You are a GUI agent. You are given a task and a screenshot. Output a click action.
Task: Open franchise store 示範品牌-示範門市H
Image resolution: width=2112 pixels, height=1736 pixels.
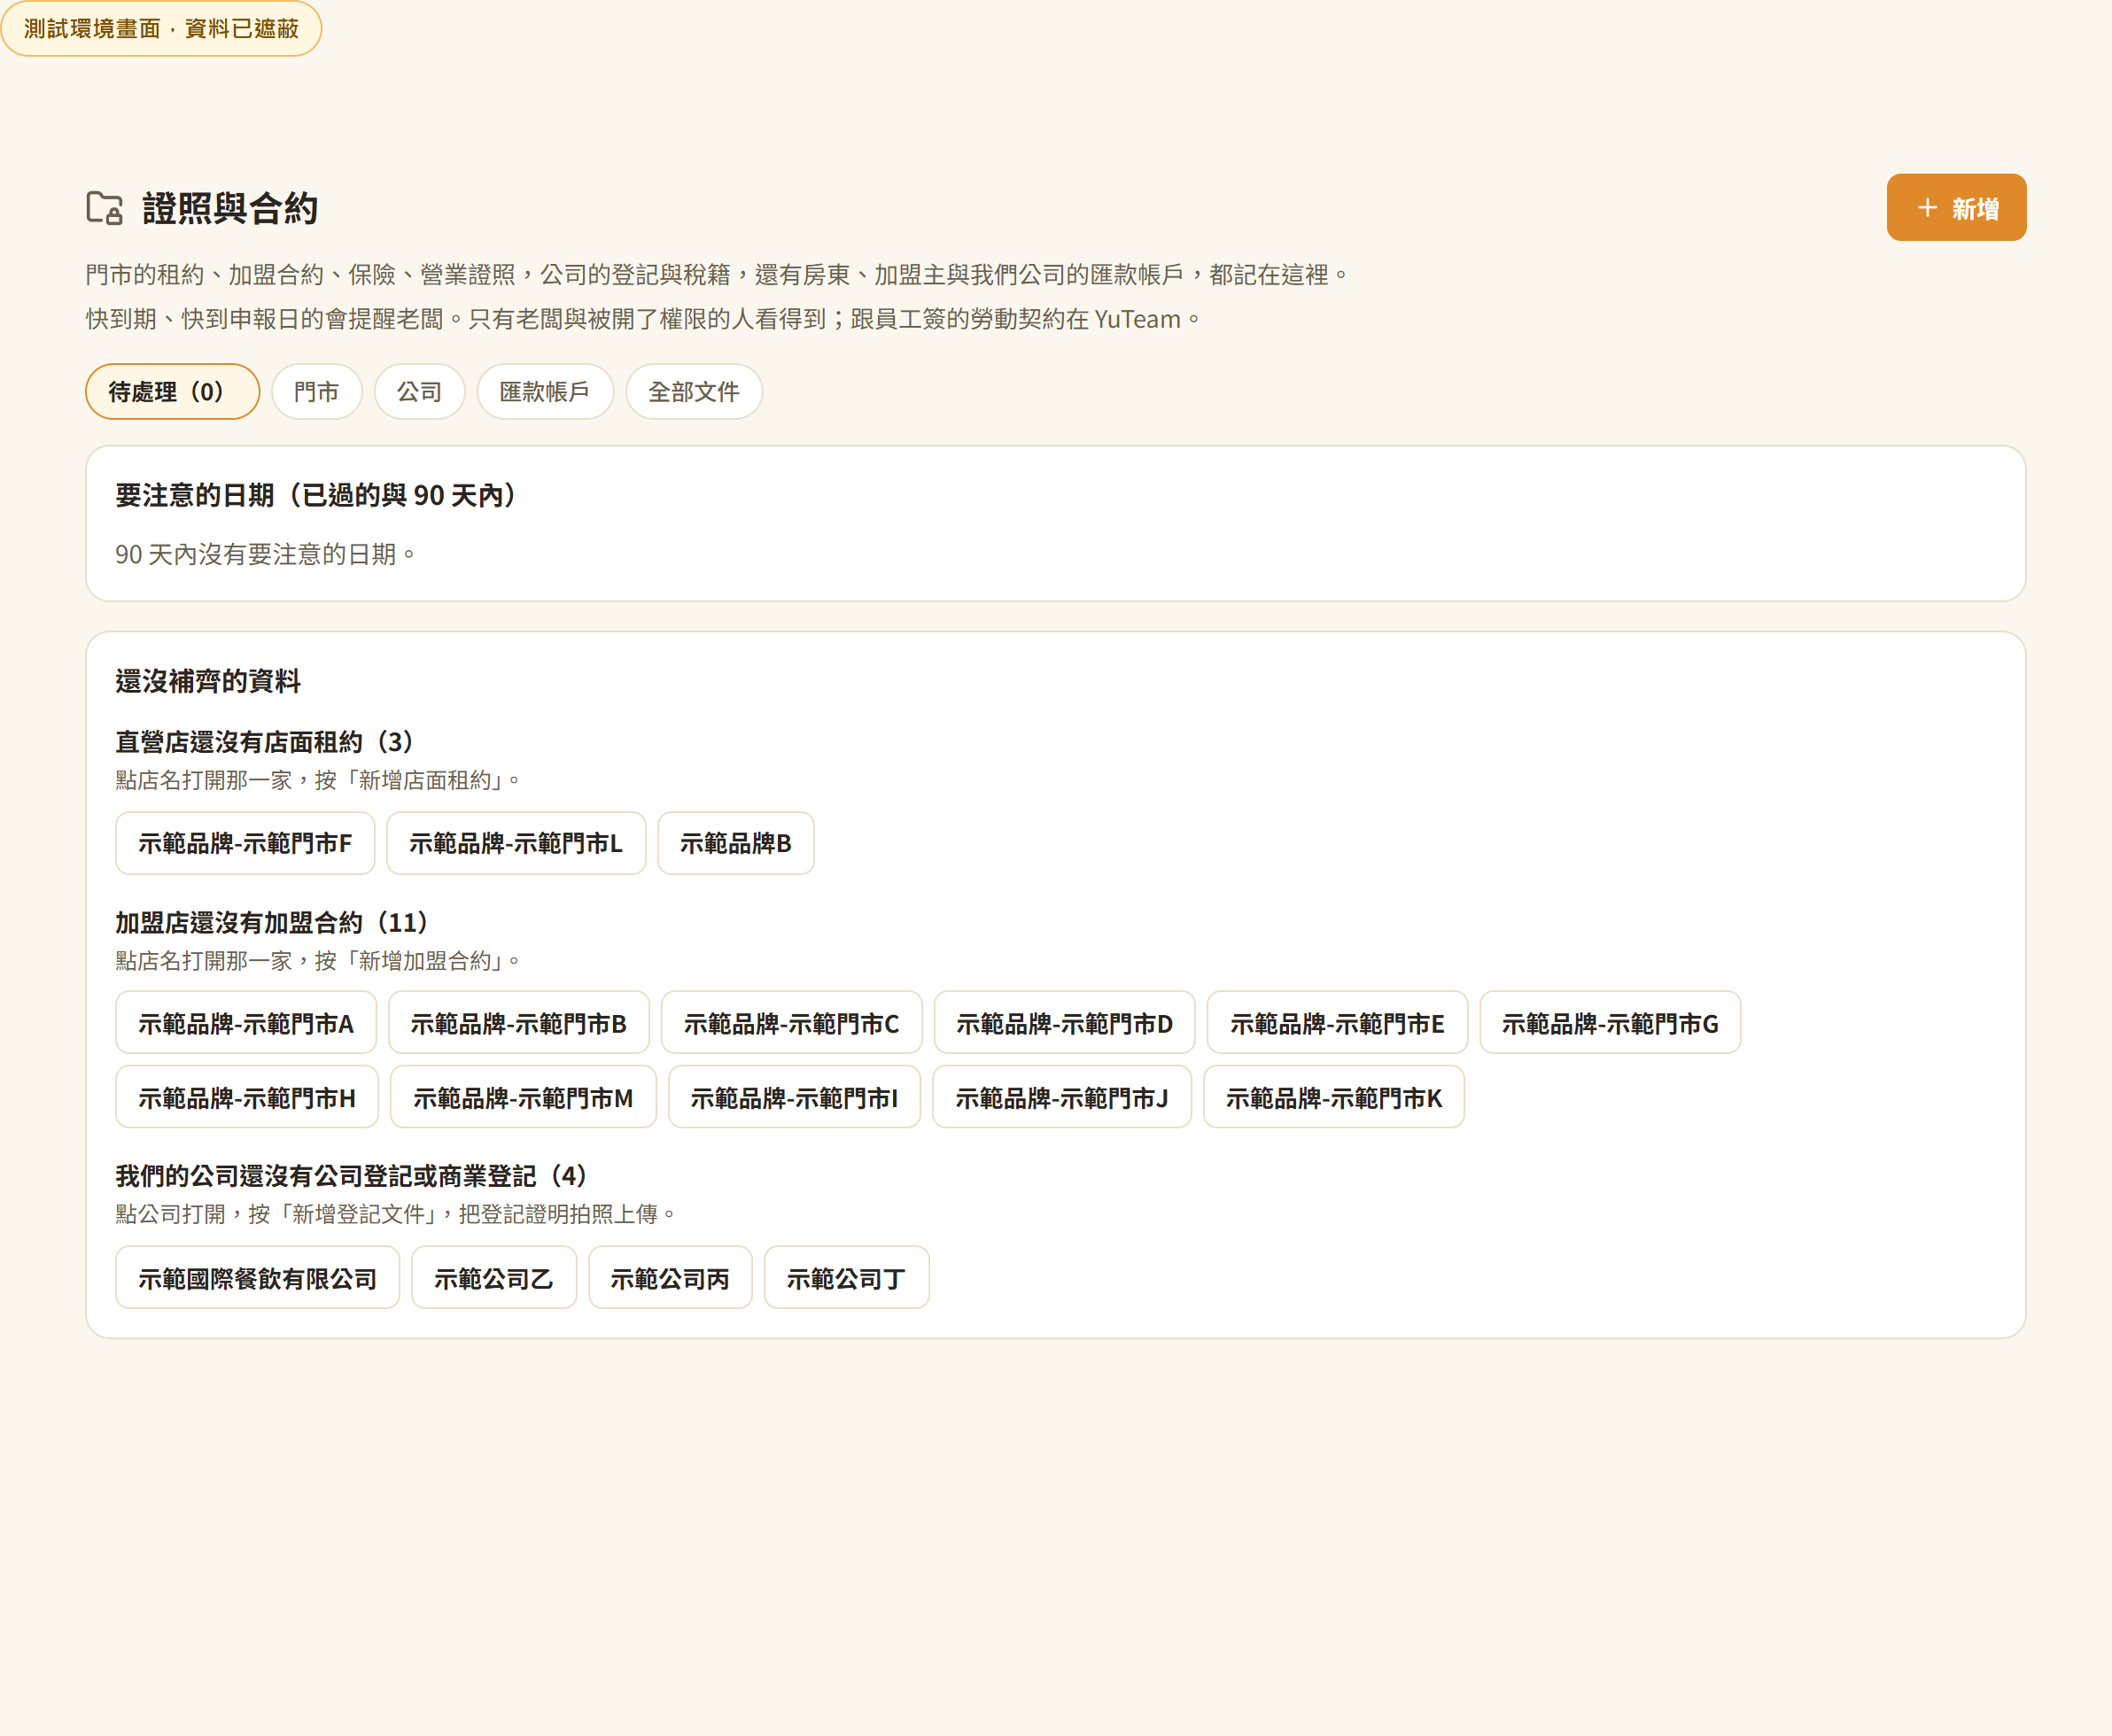[x=247, y=1097]
